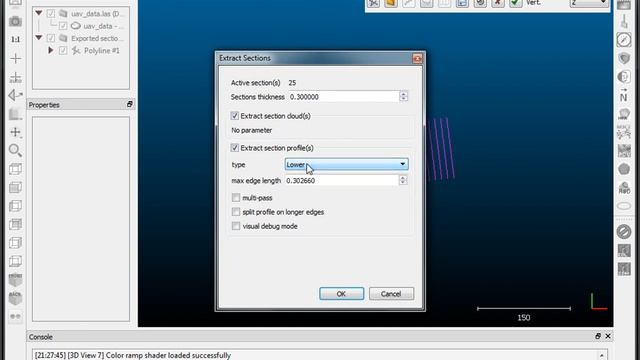Click the pick rotation center cross icon
Image resolution: width=640 pixels, height=360 pixels.
(x=16, y=132)
